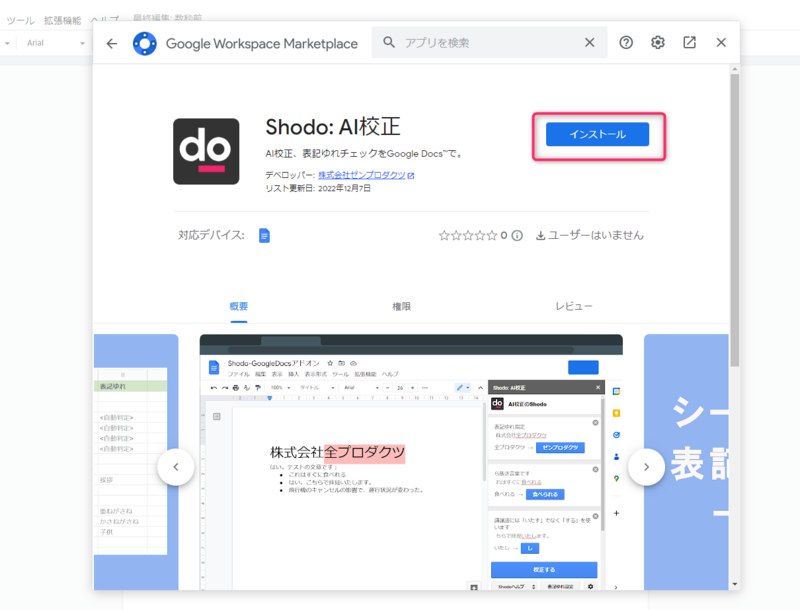Click the search magnifier icon
Viewport: 800px width, 610px height.
(x=389, y=42)
